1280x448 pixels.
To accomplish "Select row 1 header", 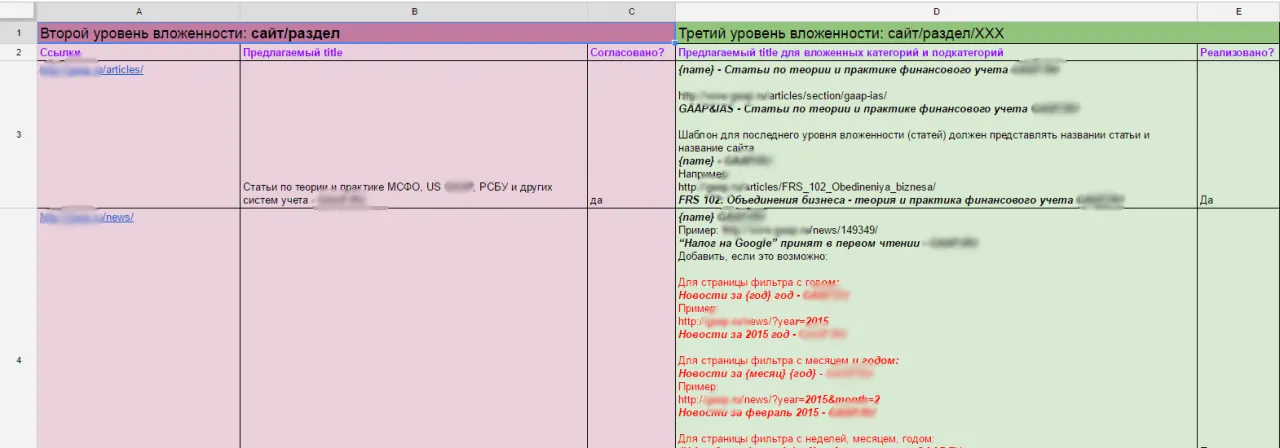I will [18, 33].
